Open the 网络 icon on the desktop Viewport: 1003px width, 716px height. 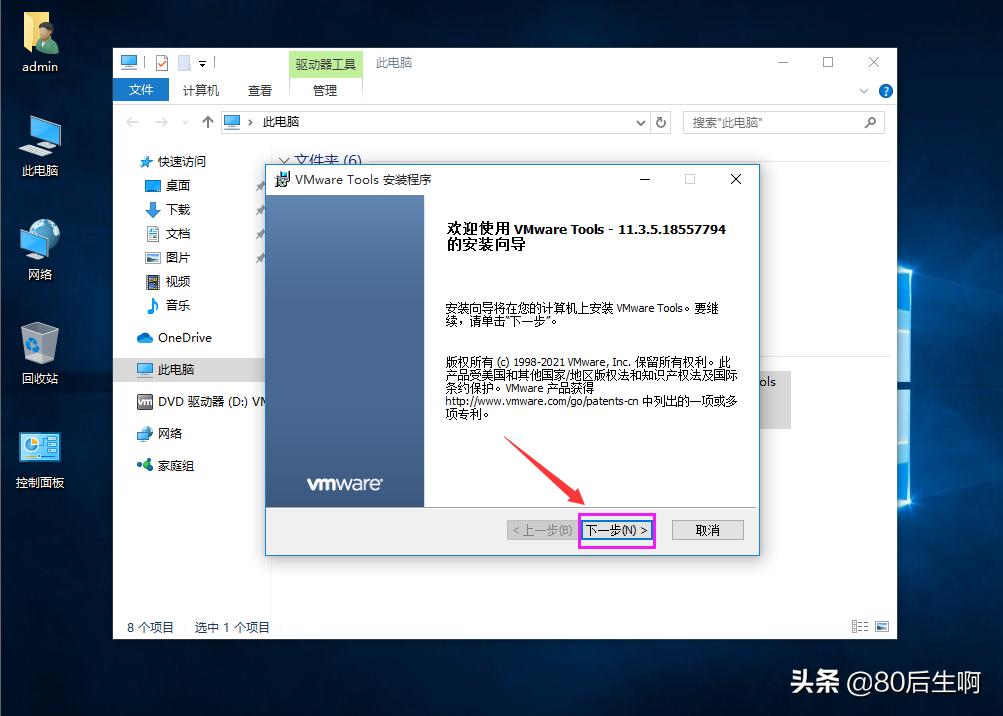pyautogui.click(x=38, y=240)
